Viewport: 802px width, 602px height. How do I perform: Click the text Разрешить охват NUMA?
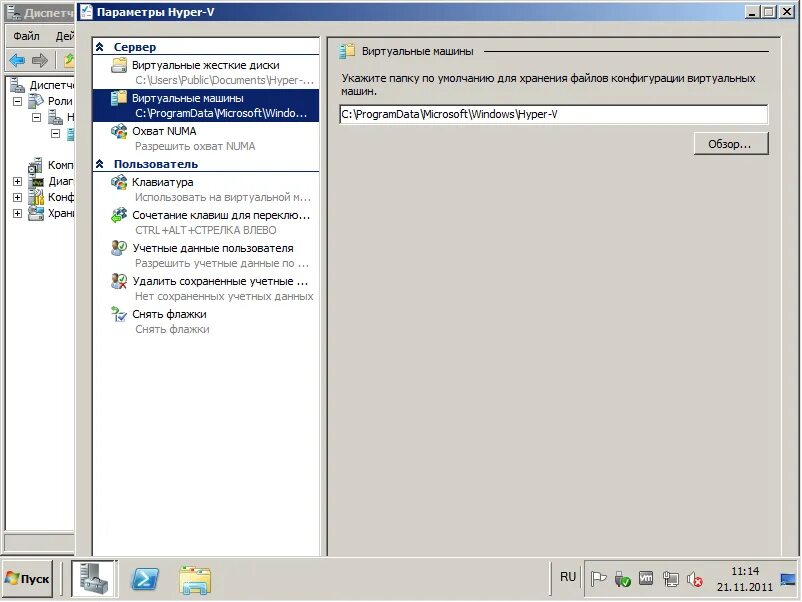pyautogui.click(x=195, y=146)
